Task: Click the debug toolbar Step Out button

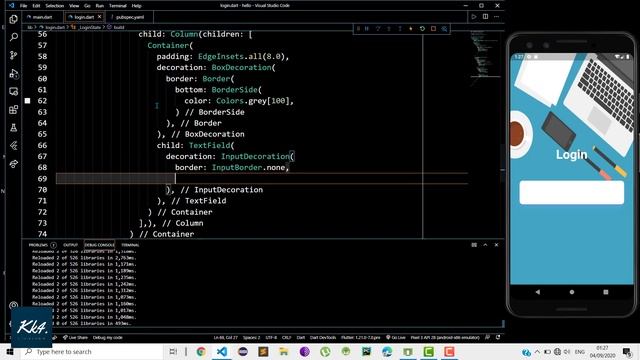Action: tap(400, 29)
